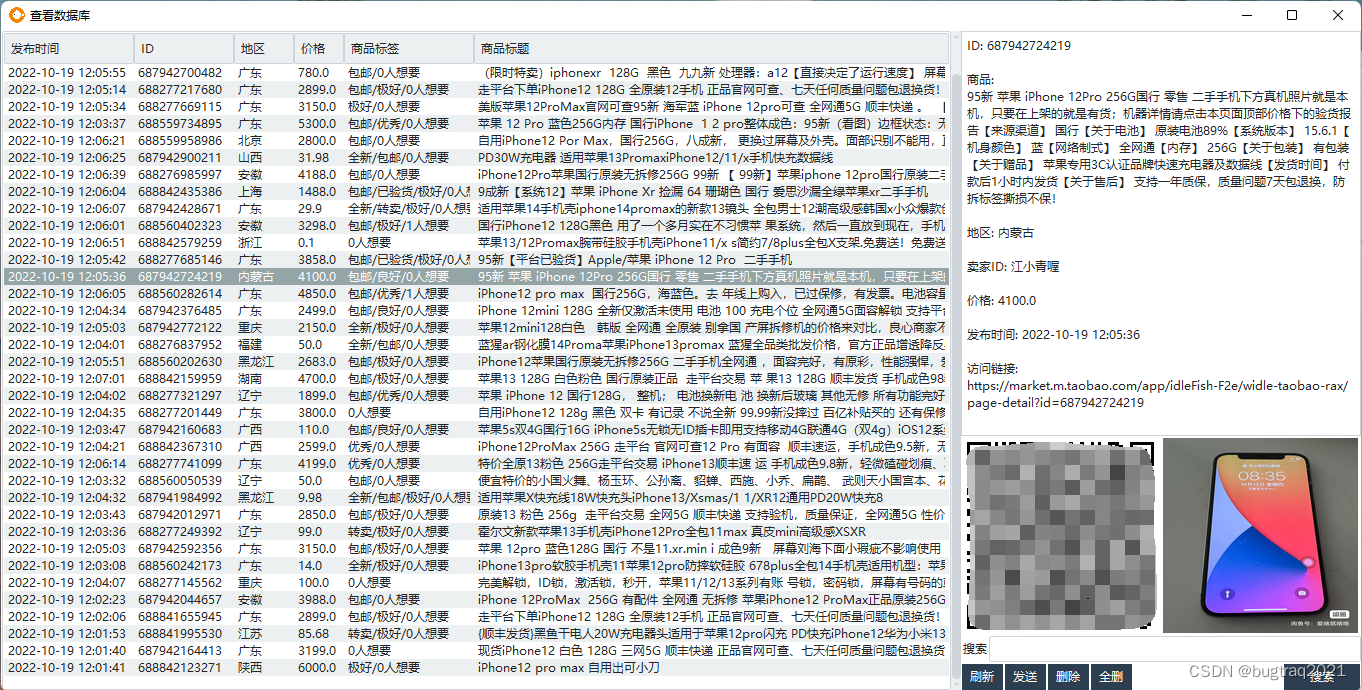Click the 发送 (send) button

tap(1025, 677)
